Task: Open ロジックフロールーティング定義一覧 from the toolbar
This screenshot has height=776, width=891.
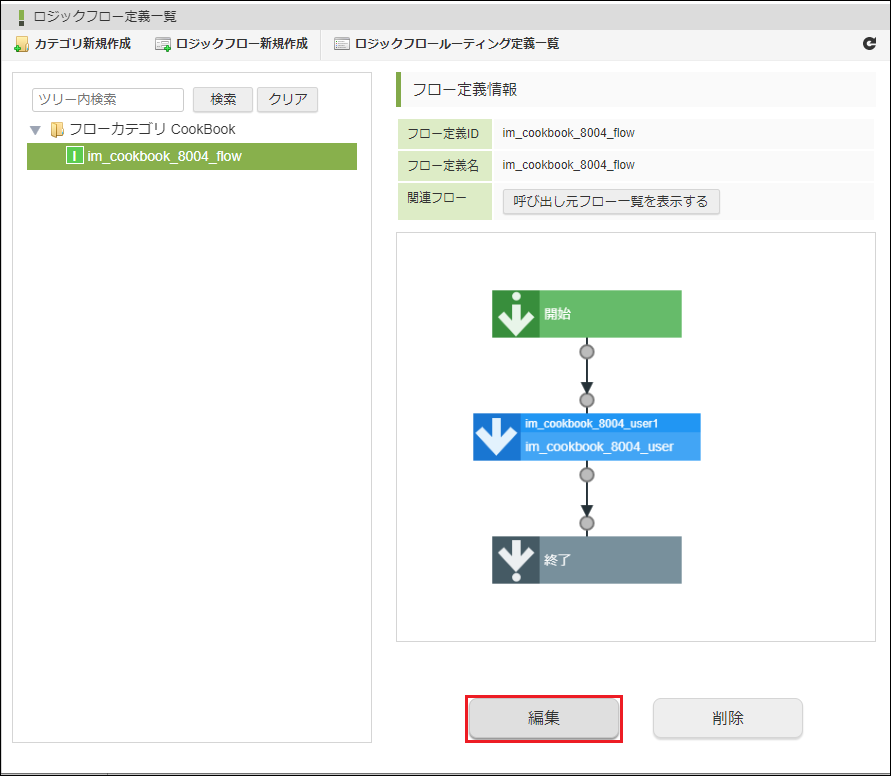Action: (x=457, y=44)
